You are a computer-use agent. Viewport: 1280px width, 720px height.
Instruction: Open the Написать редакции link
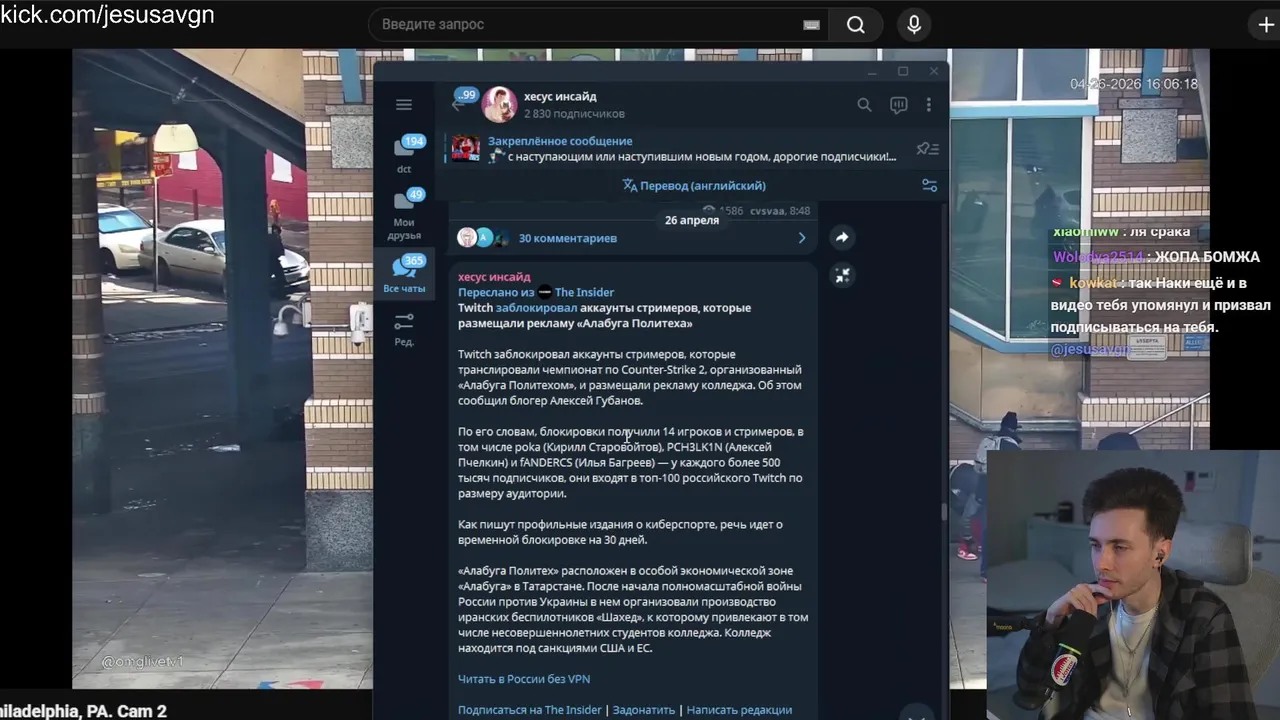[739, 710]
